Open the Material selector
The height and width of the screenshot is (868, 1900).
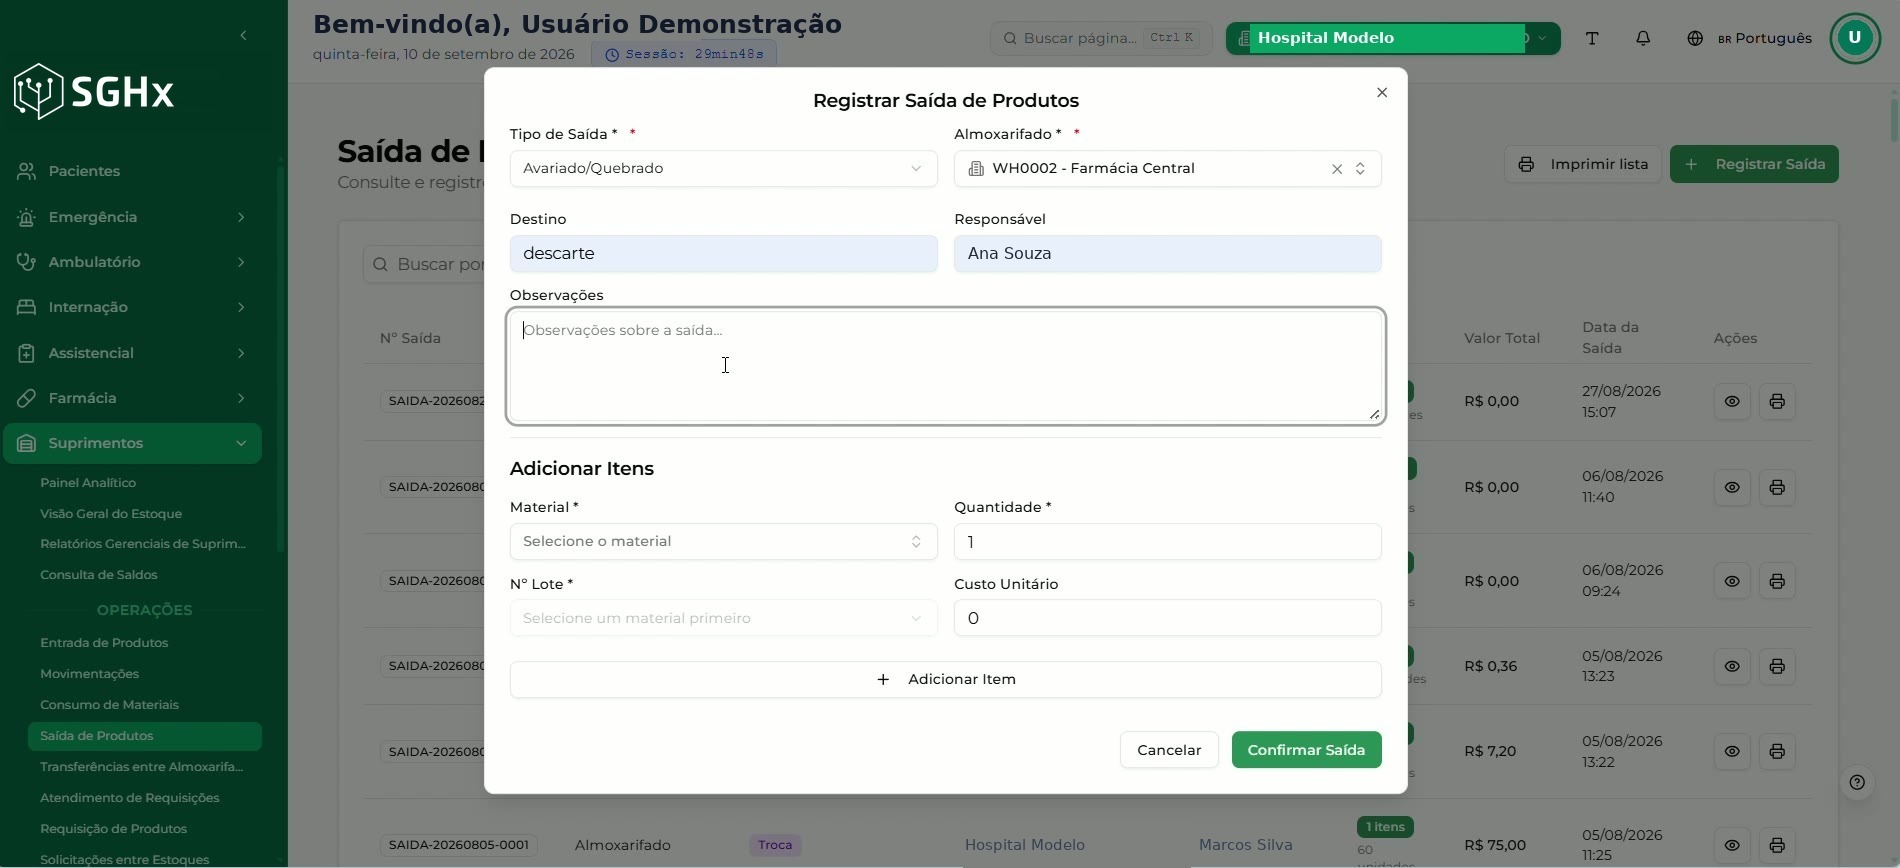click(723, 541)
